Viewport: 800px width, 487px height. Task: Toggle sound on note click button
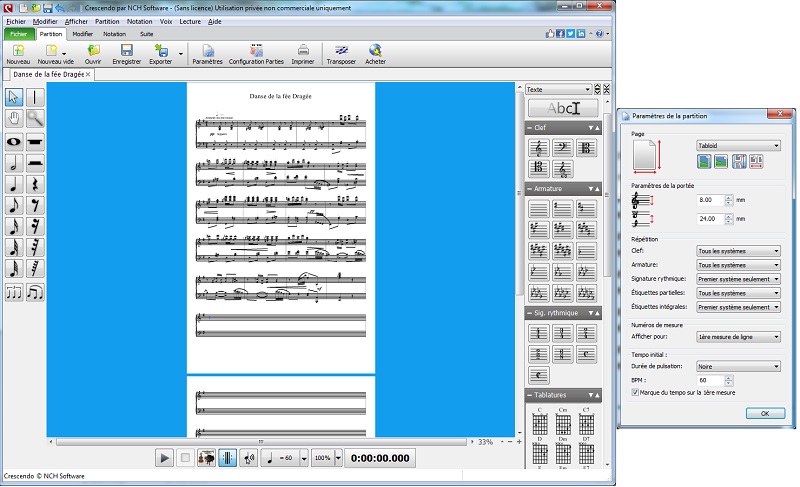tap(248, 458)
